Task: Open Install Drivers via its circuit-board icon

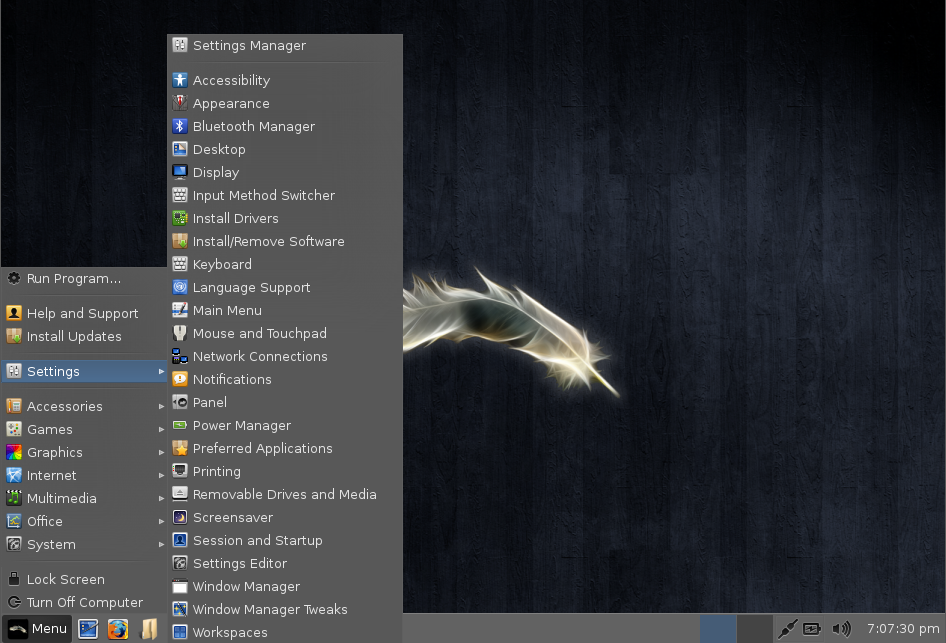Action: pos(180,218)
